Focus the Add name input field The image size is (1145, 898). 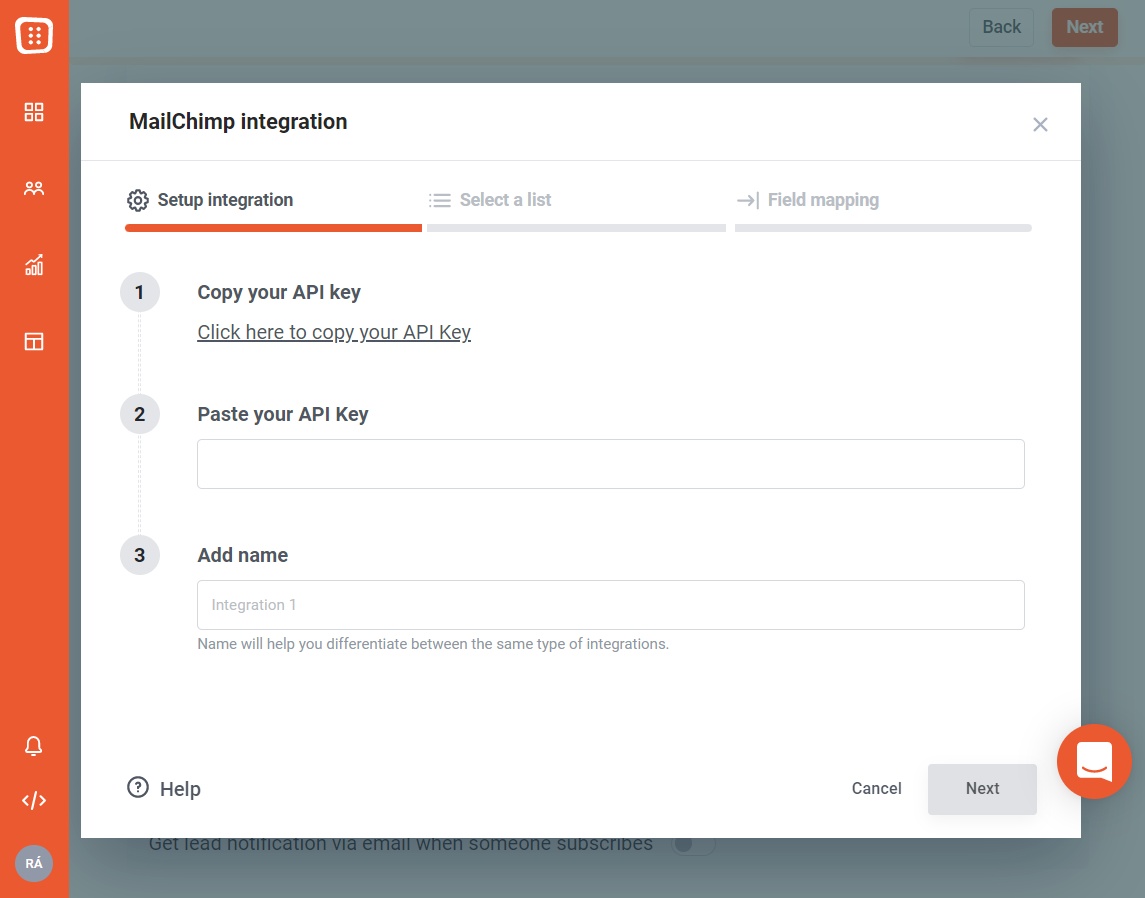(610, 605)
